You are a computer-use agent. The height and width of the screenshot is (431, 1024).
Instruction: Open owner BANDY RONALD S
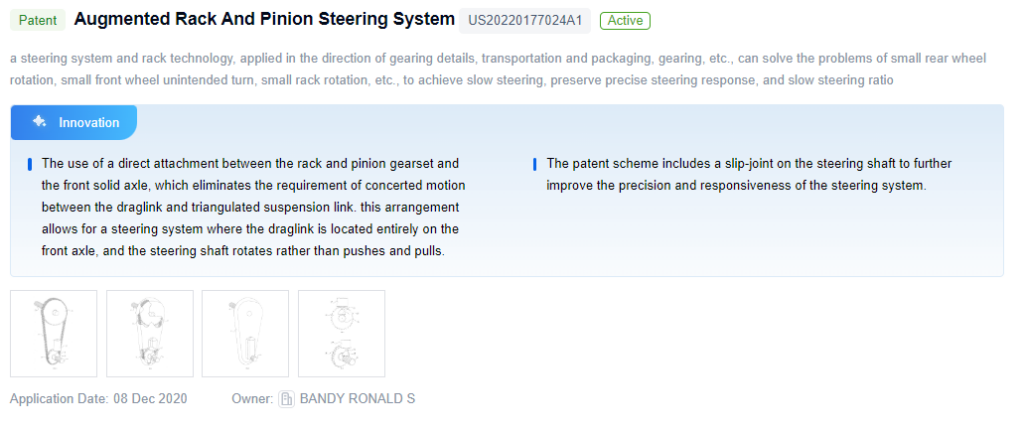(x=357, y=399)
